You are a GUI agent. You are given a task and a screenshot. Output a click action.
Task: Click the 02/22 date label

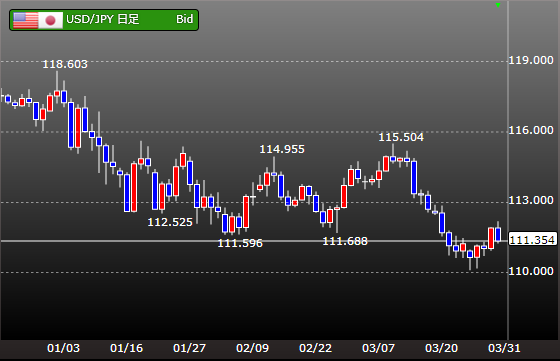point(315,348)
